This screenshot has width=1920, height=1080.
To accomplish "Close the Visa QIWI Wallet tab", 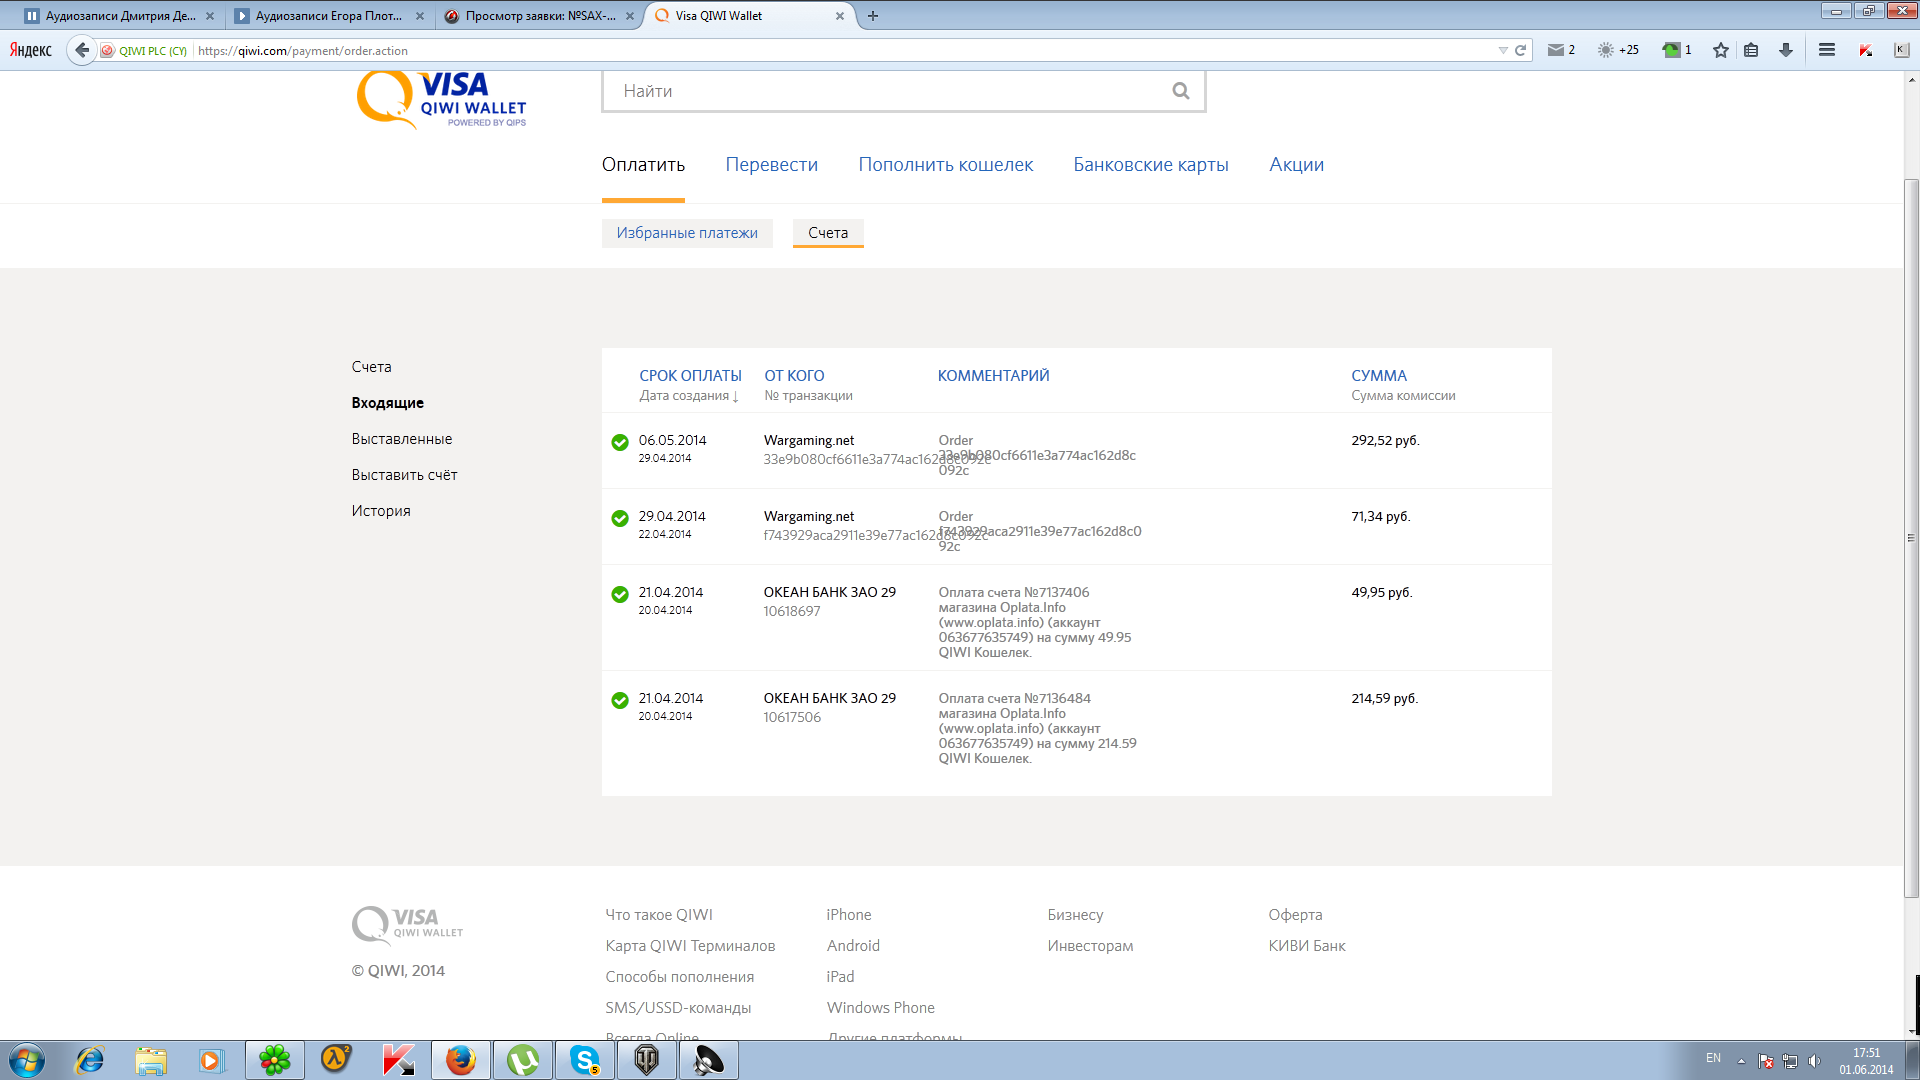I will click(x=839, y=16).
